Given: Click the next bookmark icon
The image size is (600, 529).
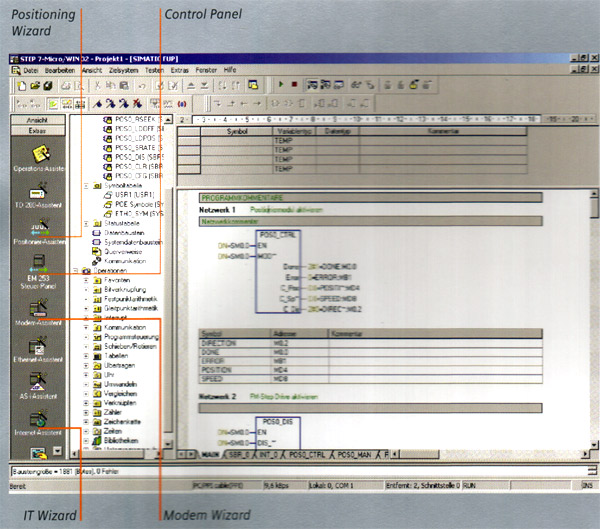Looking at the screenshot, I should click(111, 103).
